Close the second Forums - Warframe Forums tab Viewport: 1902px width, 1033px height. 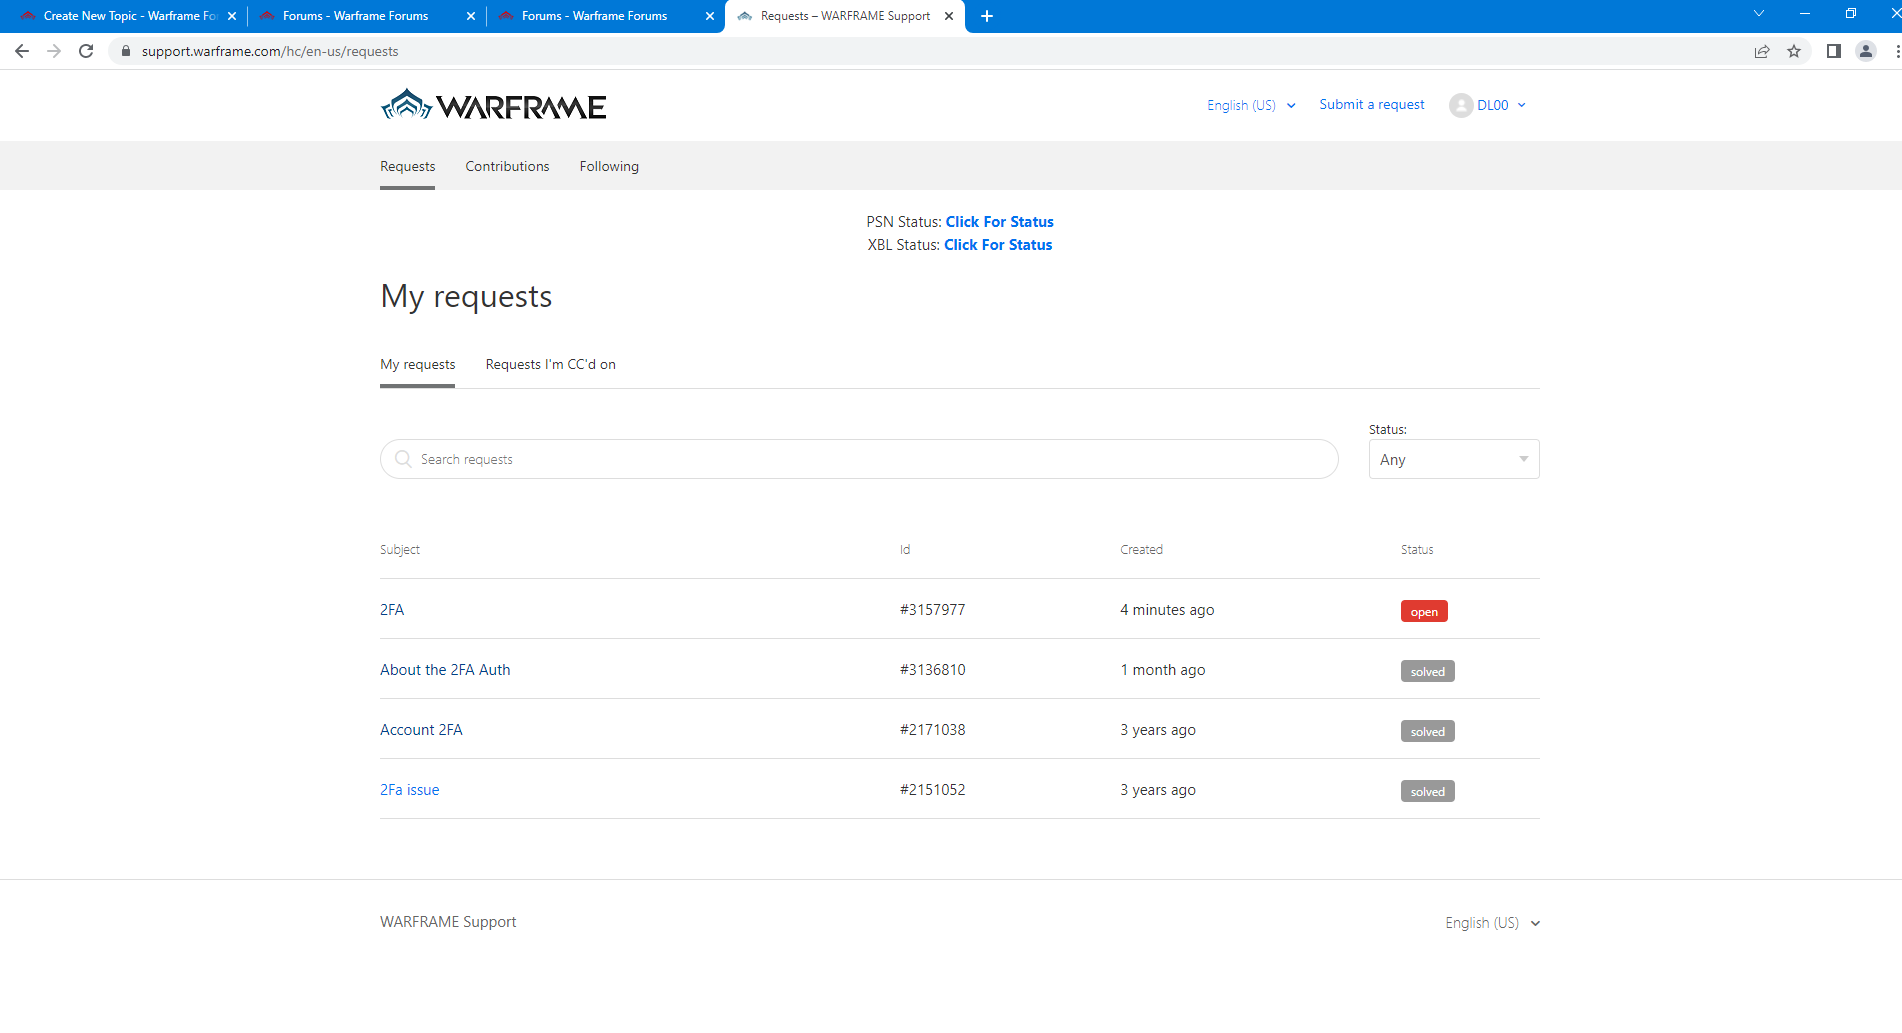pyautogui.click(x=710, y=16)
